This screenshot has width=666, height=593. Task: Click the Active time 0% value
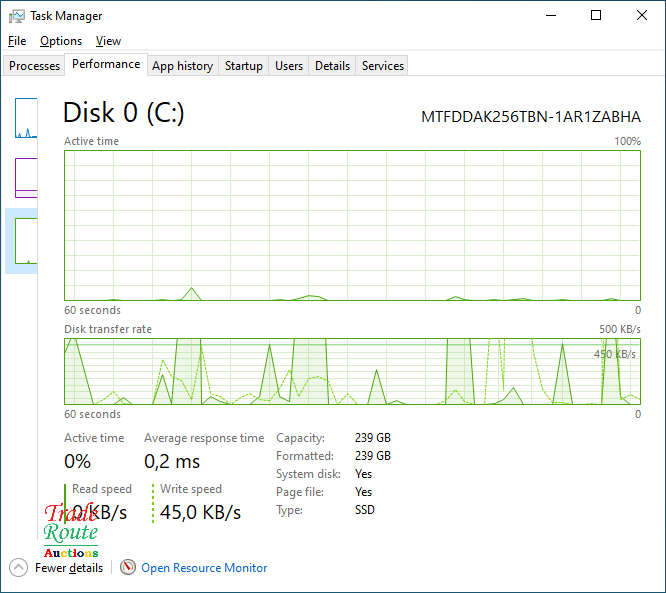point(77,461)
